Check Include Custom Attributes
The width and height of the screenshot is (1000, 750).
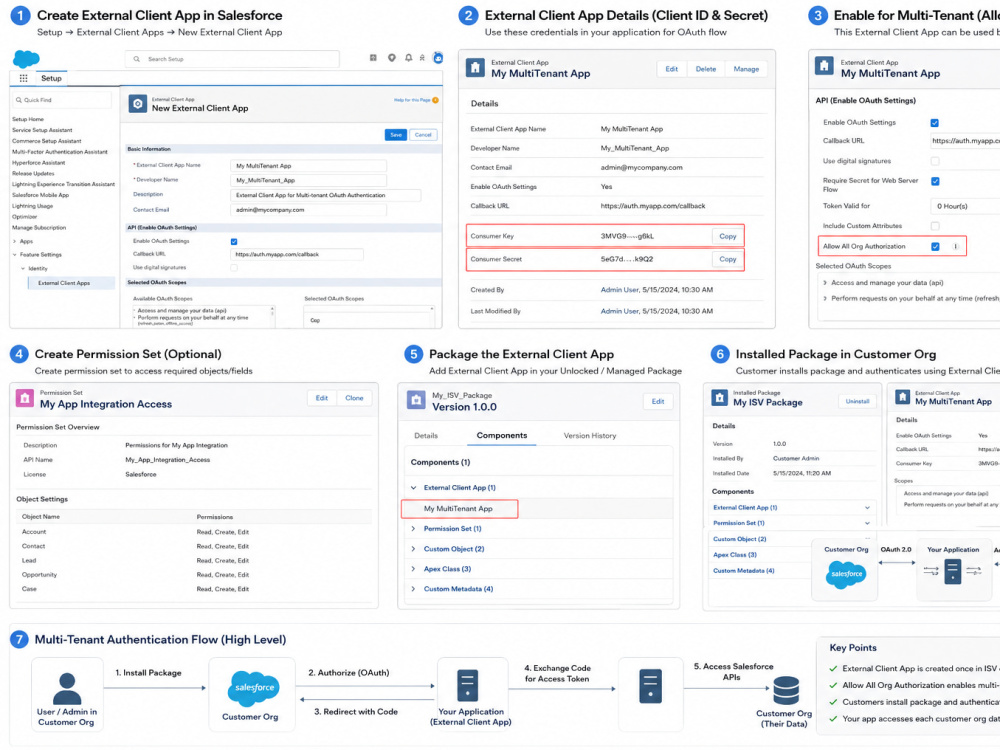click(935, 226)
